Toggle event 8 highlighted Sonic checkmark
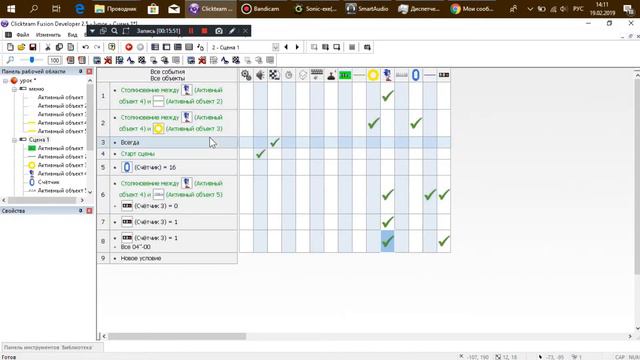 point(387,241)
